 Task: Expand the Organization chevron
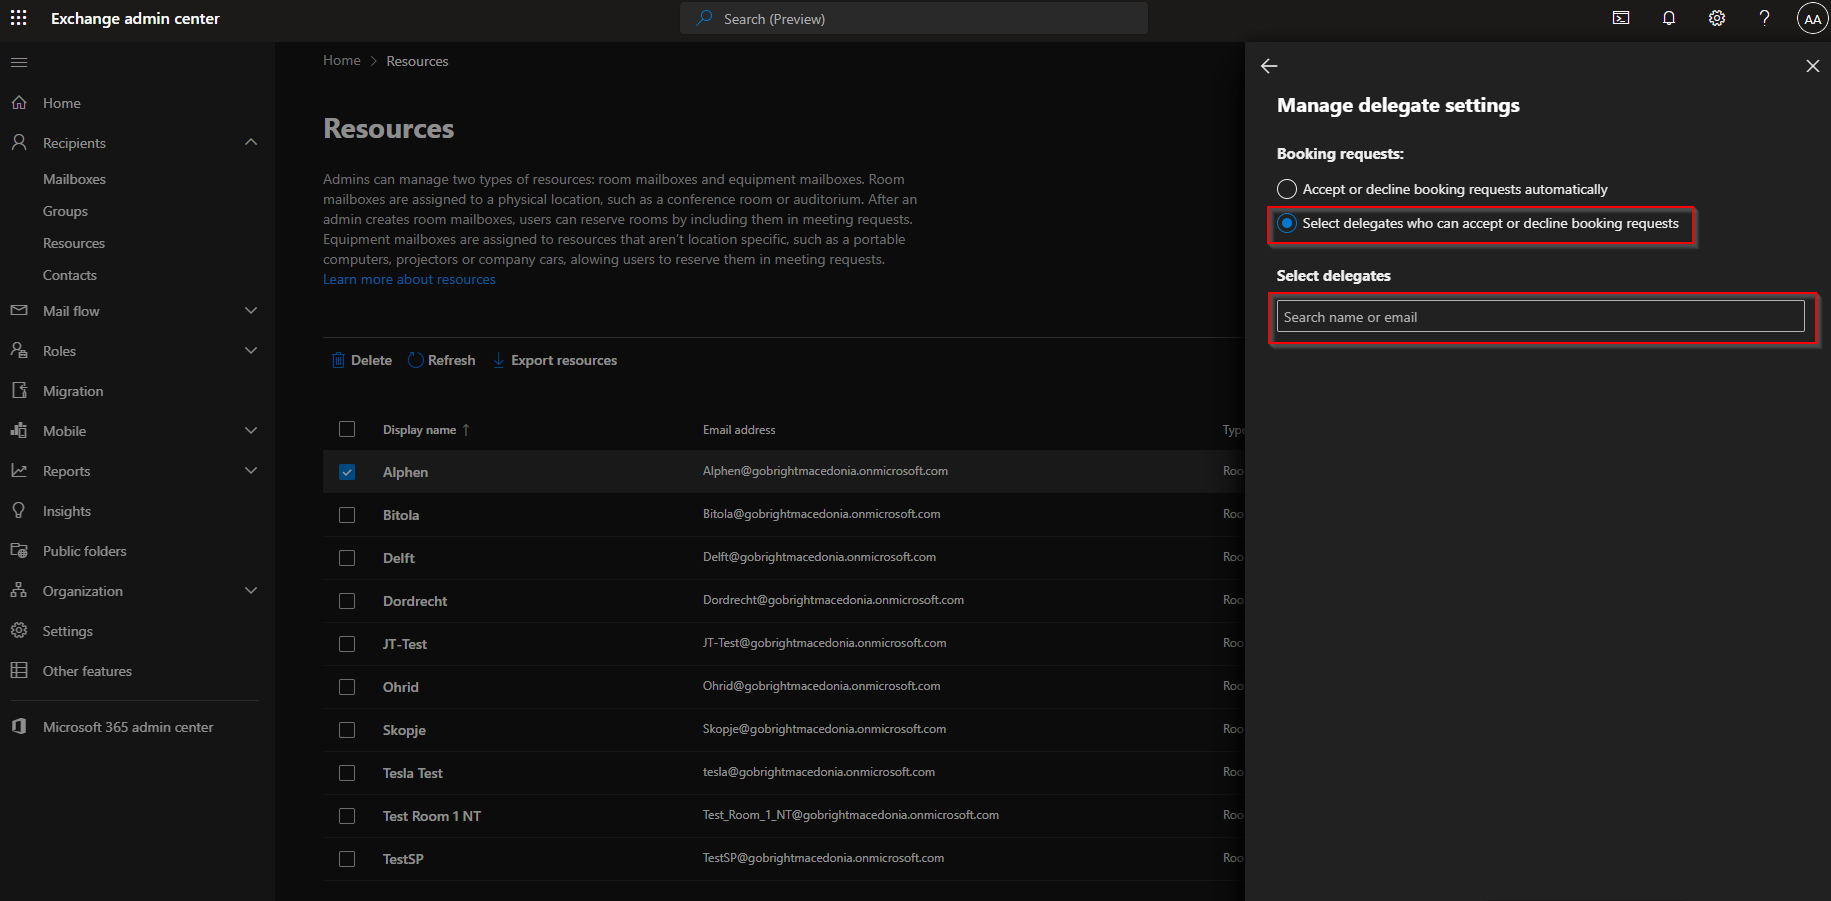pyautogui.click(x=251, y=591)
